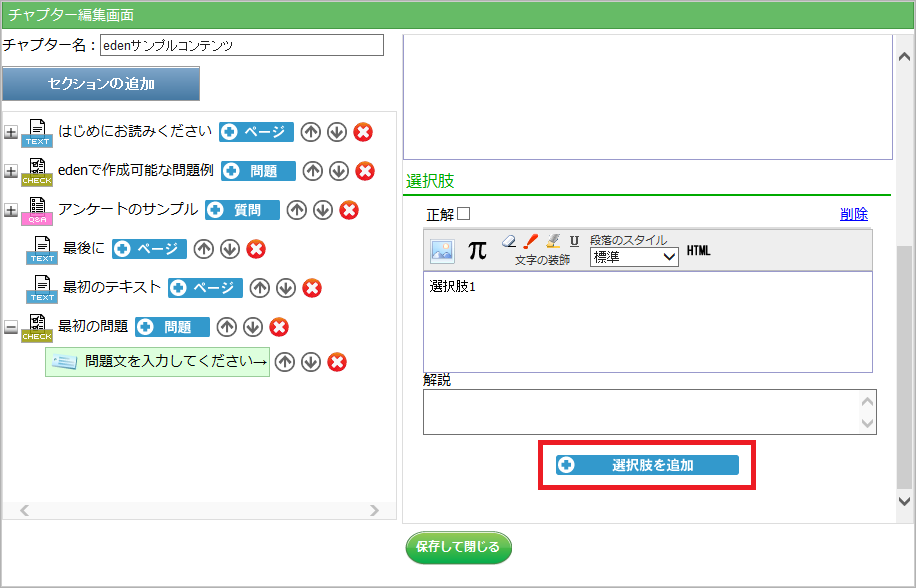916x588 pixels.
Task: Toggle underline formatting
Action: point(574,241)
